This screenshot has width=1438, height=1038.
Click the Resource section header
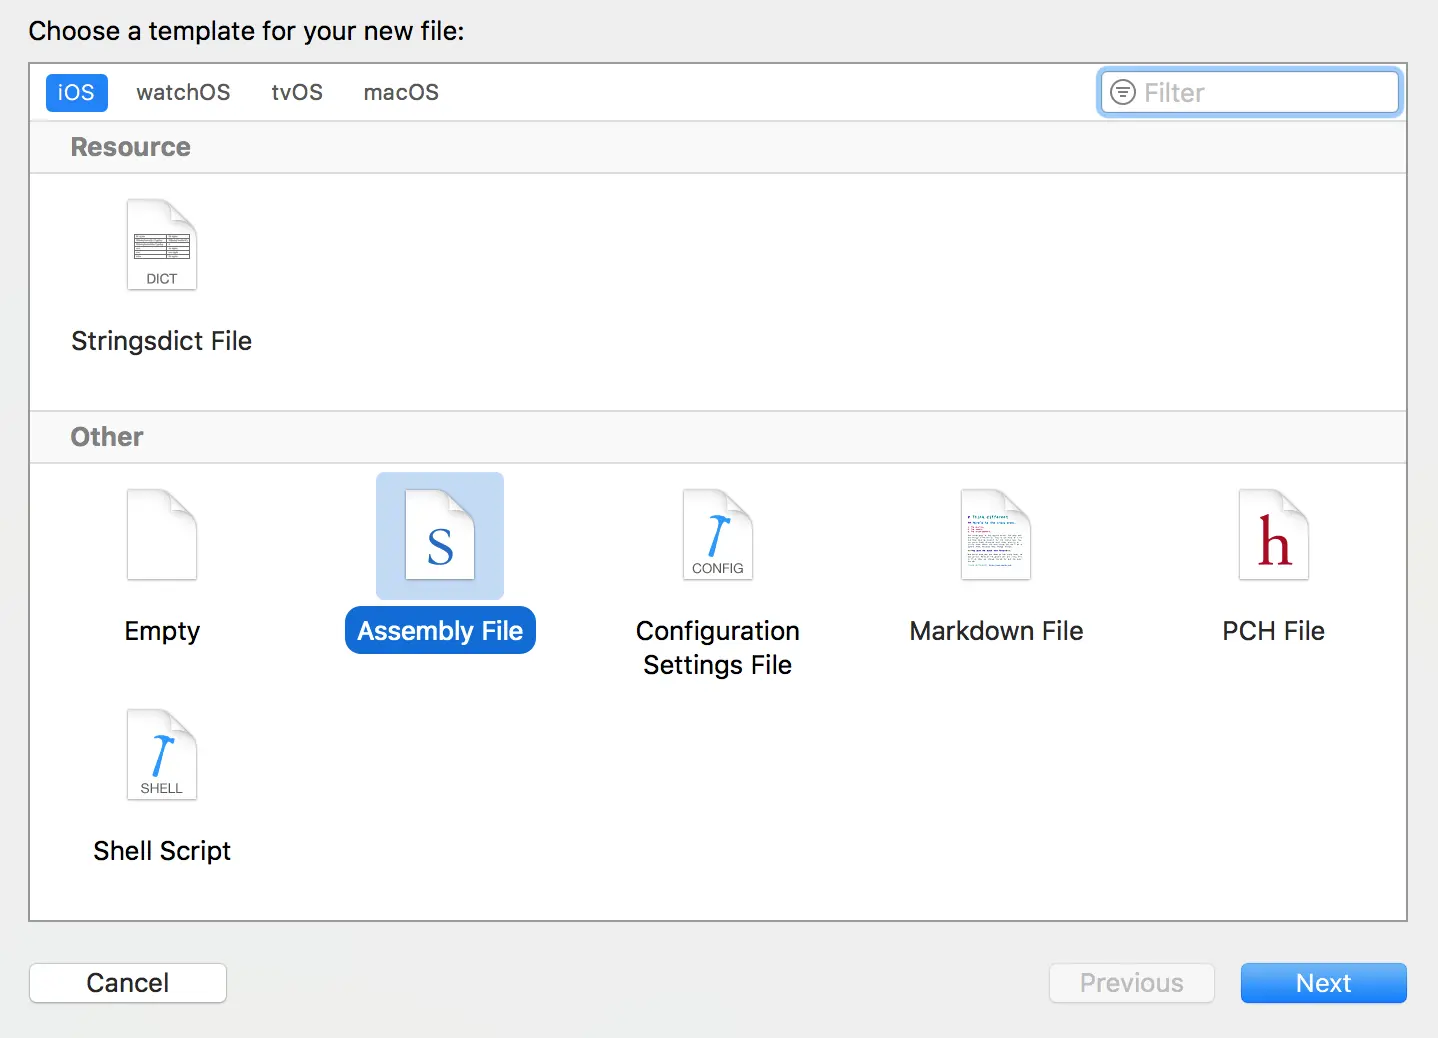click(718, 147)
